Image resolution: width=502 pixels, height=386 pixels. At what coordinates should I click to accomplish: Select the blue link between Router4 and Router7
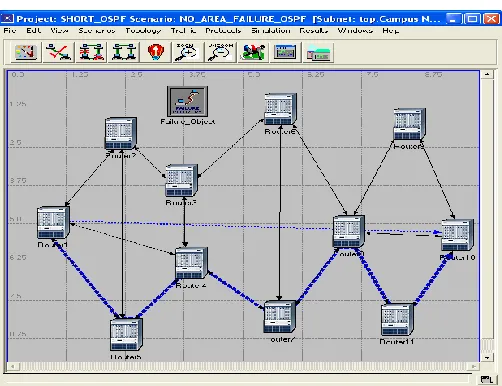(x=236, y=290)
